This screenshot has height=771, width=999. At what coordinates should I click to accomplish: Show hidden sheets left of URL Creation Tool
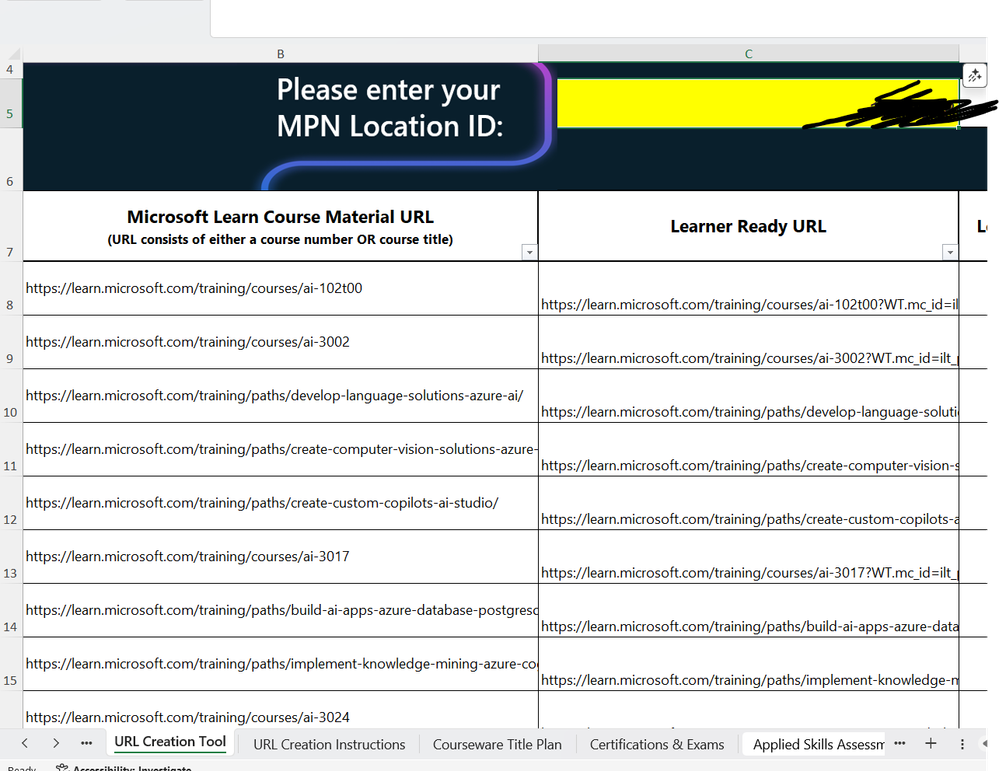(x=87, y=743)
